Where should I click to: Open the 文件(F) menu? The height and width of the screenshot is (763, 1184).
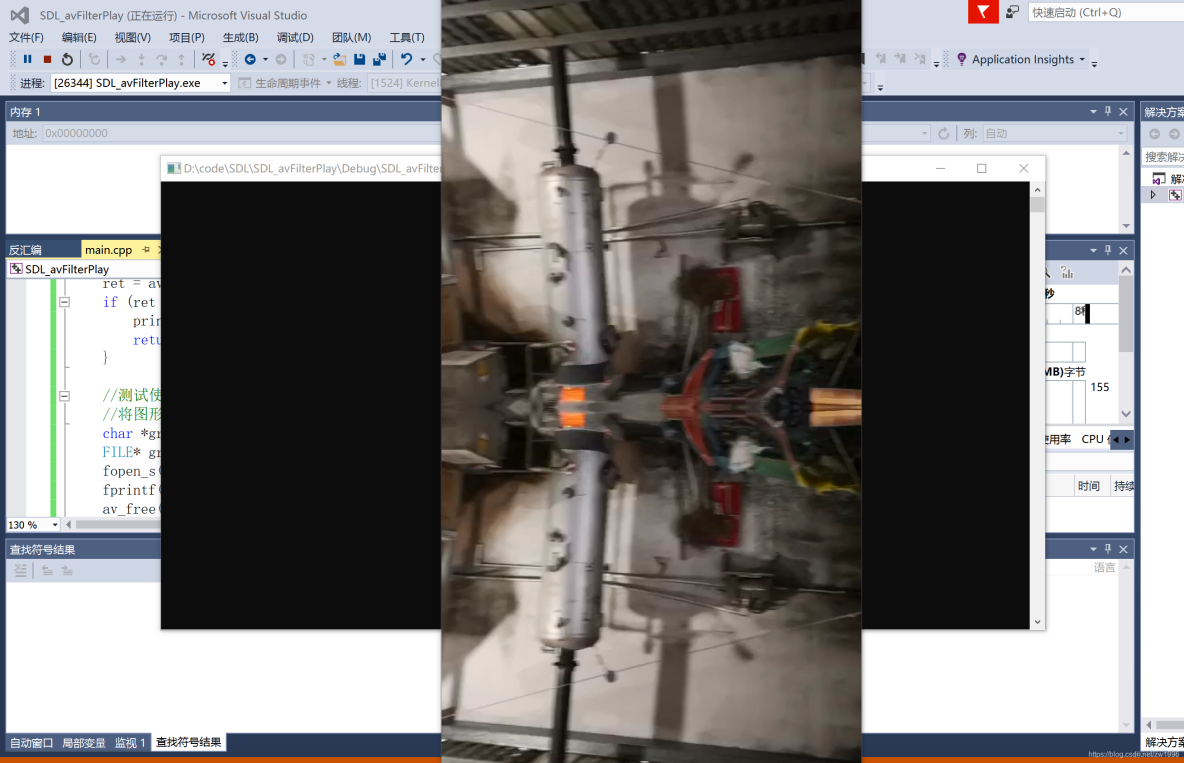[x=26, y=37]
